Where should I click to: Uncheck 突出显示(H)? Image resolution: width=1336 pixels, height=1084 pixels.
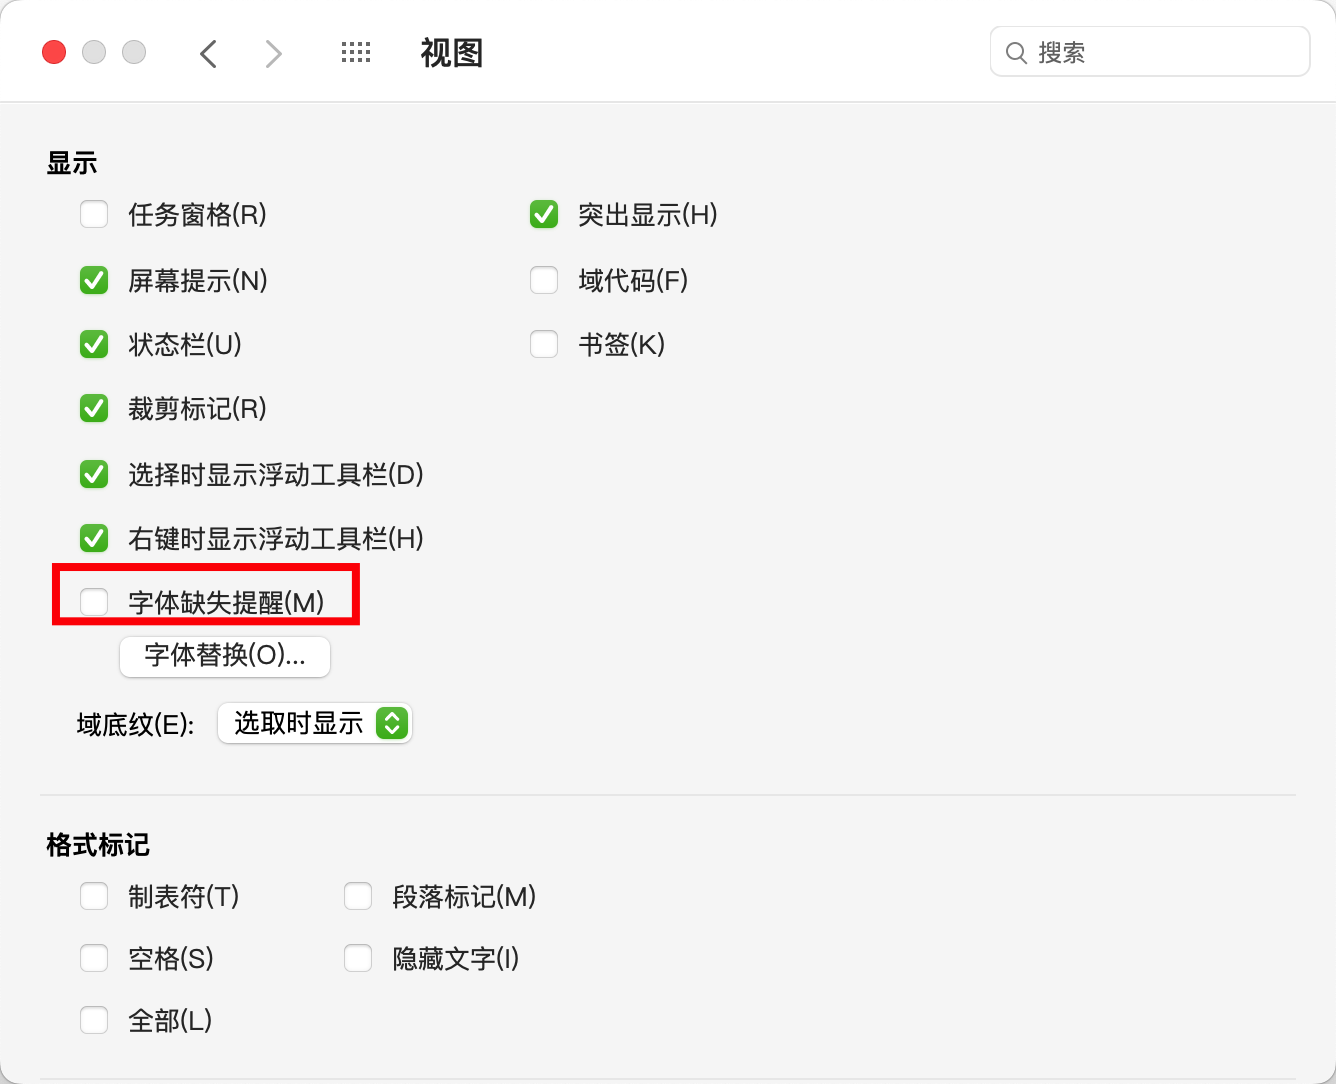click(544, 214)
